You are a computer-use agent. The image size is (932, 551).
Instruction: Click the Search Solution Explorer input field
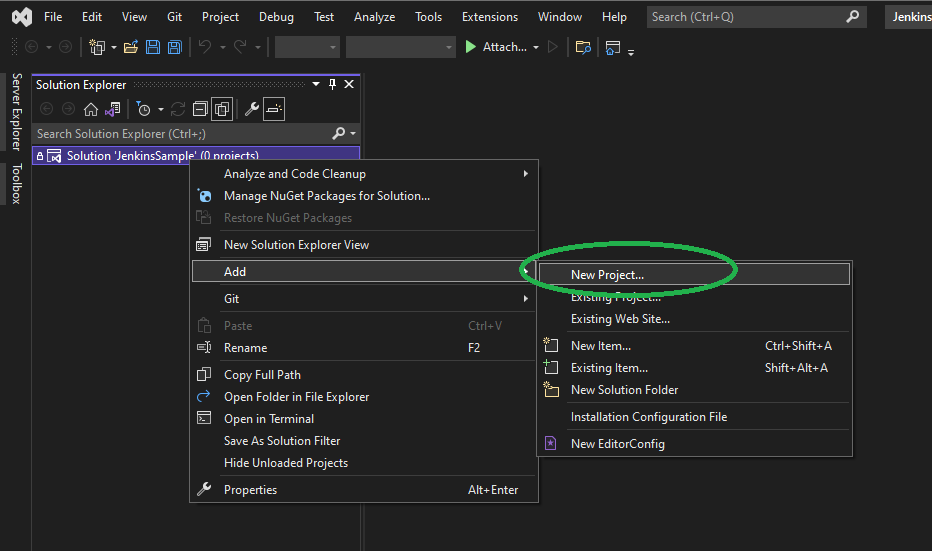pyautogui.click(x=181, y=134)
